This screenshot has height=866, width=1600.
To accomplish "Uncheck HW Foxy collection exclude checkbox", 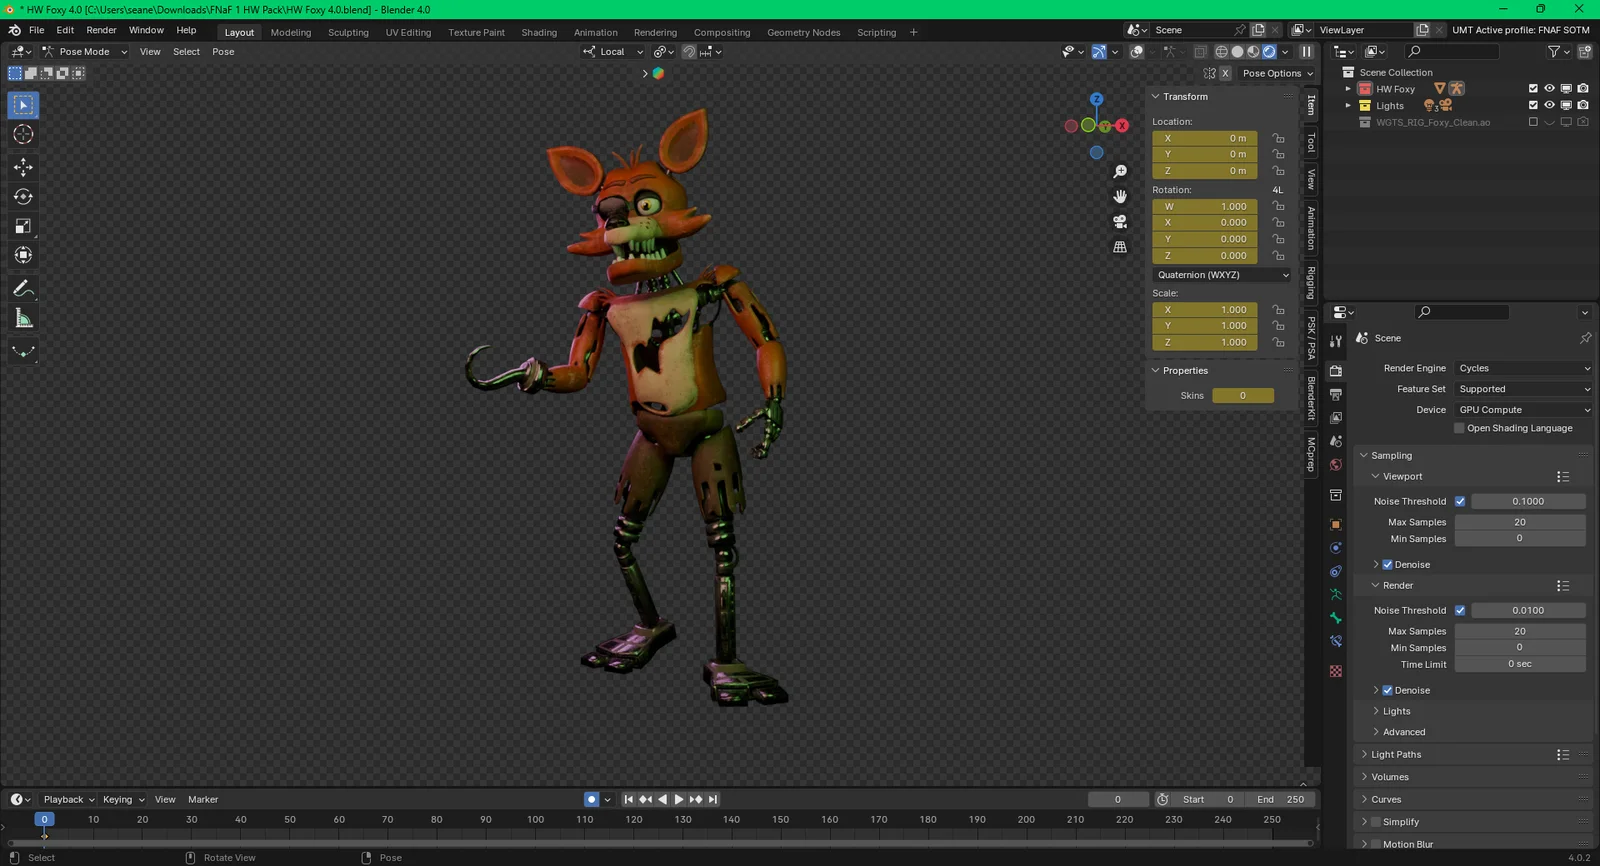I will [1533, 89].
